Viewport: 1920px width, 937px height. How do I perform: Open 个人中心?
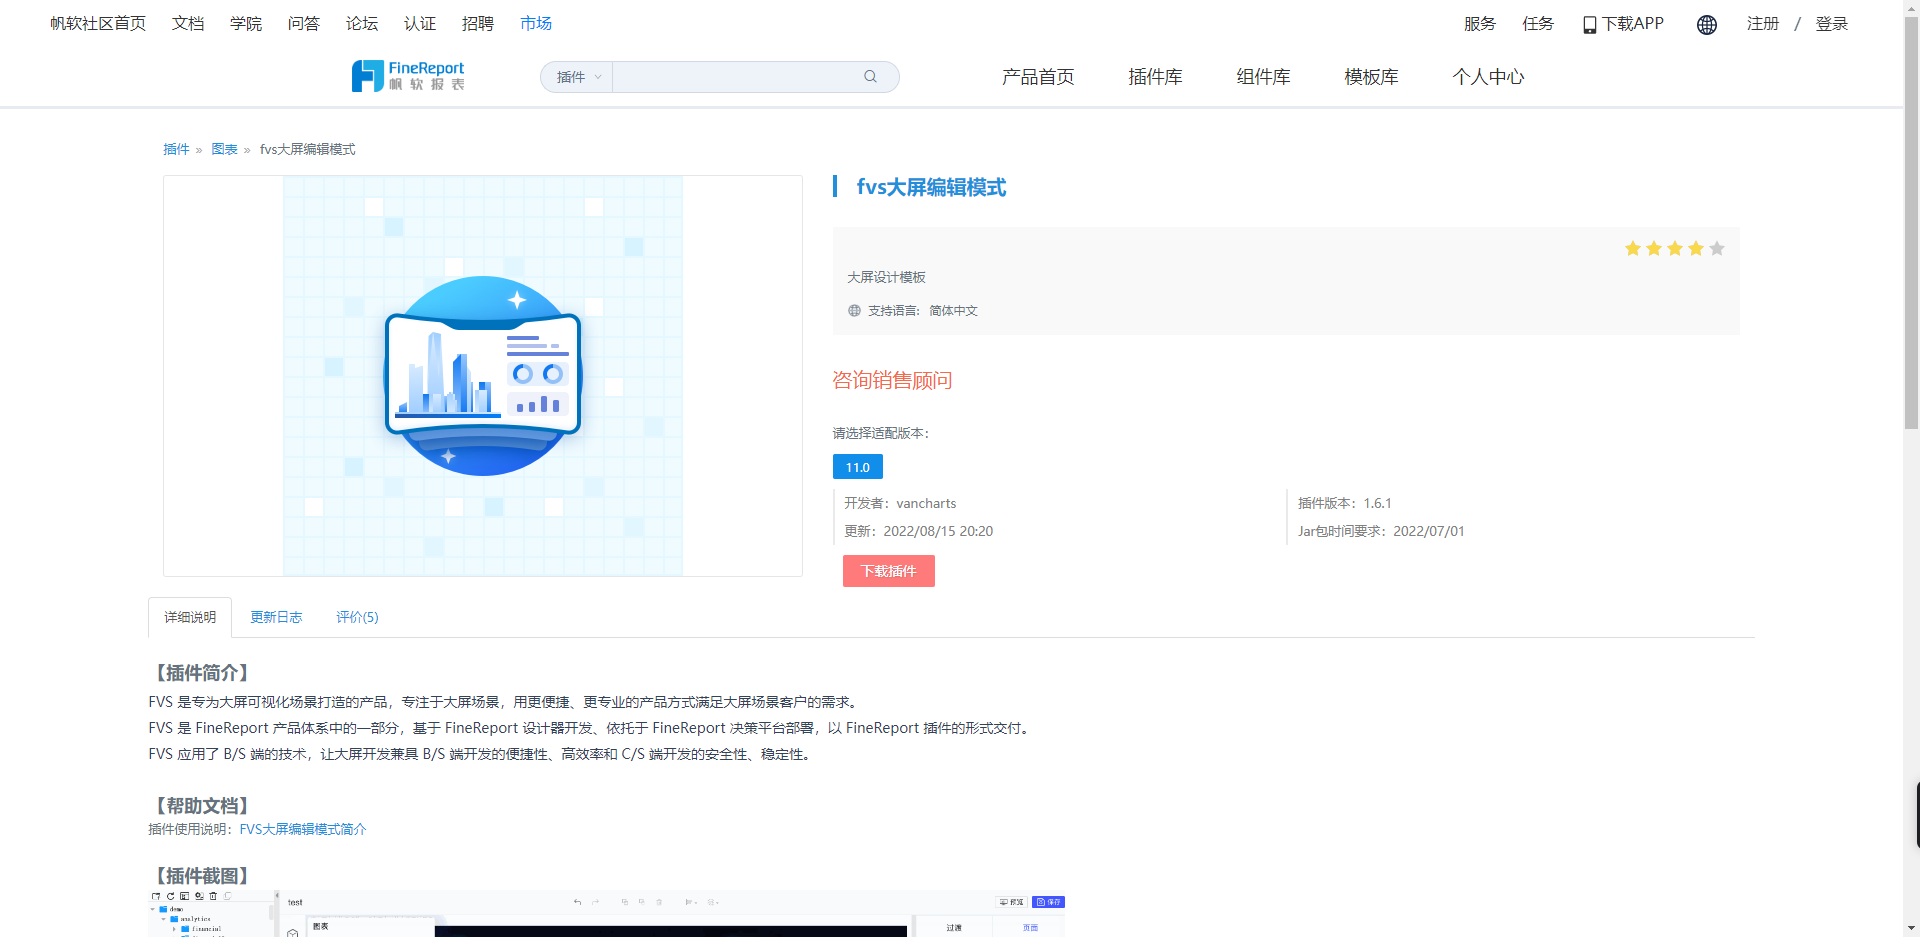pos(1488,77)
